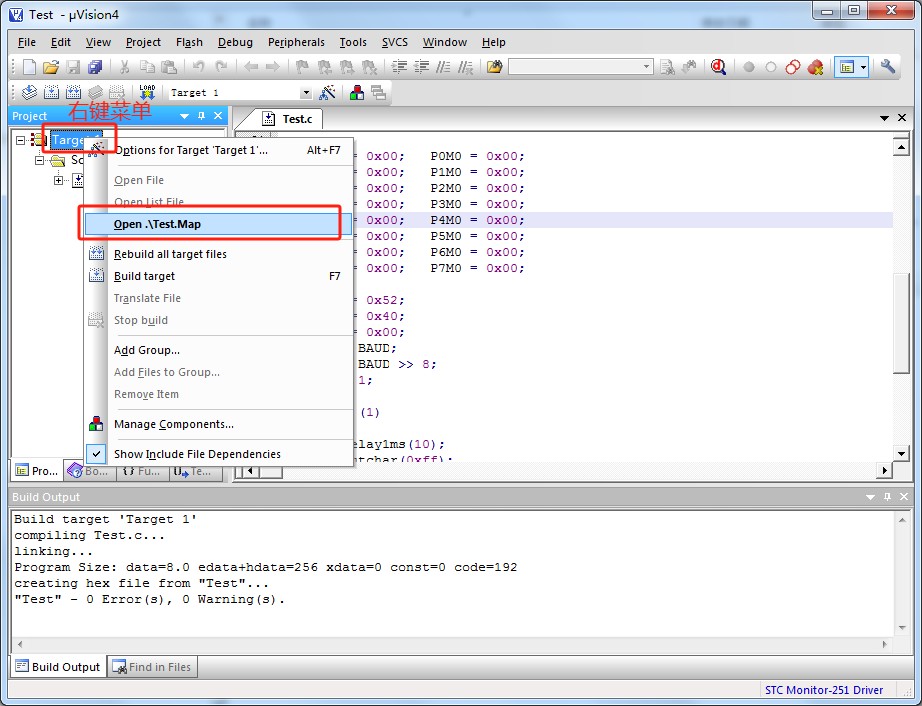
Task: Open the editor tab list dropdown arrow
Action: pos(884,118)
